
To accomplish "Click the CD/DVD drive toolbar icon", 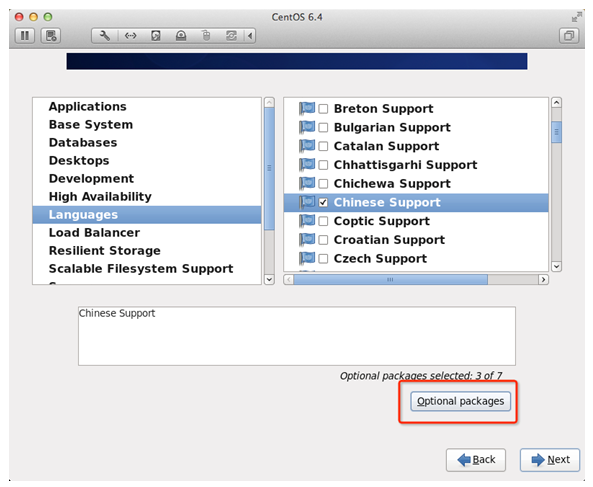I will point(181,36).
